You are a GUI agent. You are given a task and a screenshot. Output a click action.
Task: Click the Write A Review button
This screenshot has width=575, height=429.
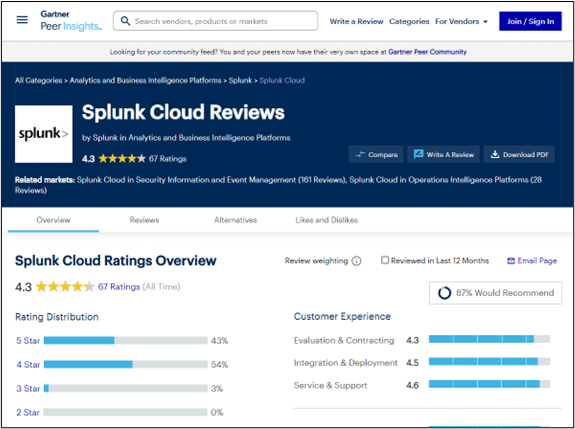tap(443, 154)
